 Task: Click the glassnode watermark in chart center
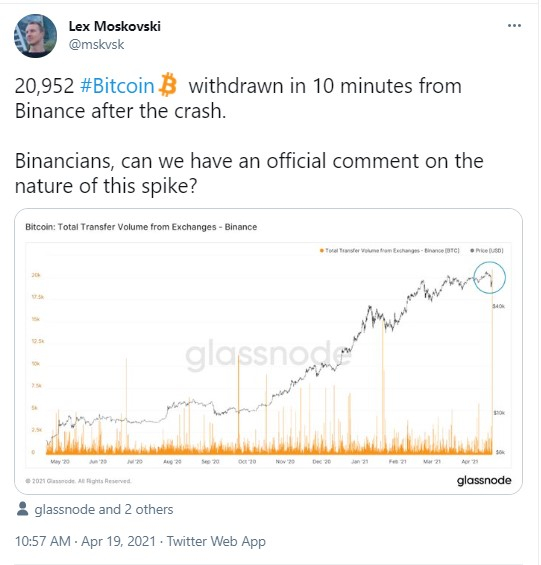pyautogui.click(x=268, y=354)
